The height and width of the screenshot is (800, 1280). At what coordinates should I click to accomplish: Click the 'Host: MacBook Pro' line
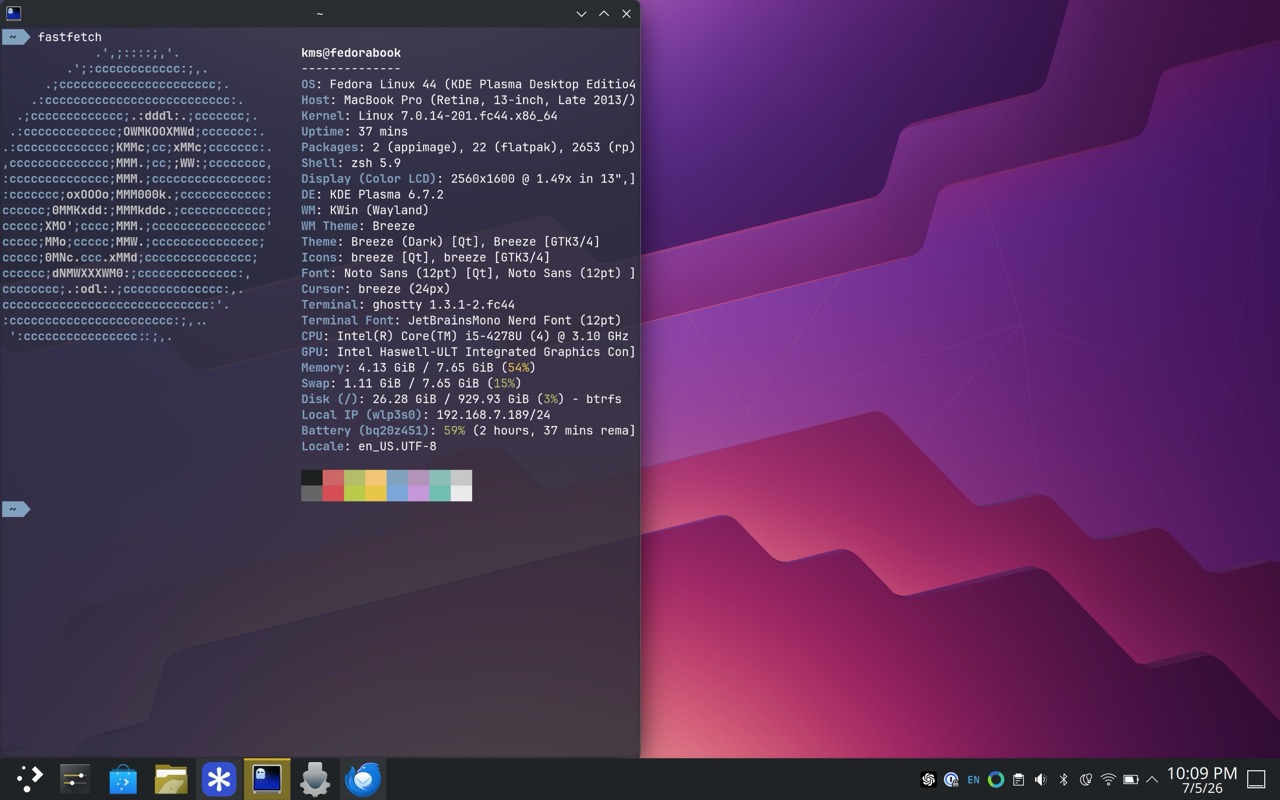(468, 100)
